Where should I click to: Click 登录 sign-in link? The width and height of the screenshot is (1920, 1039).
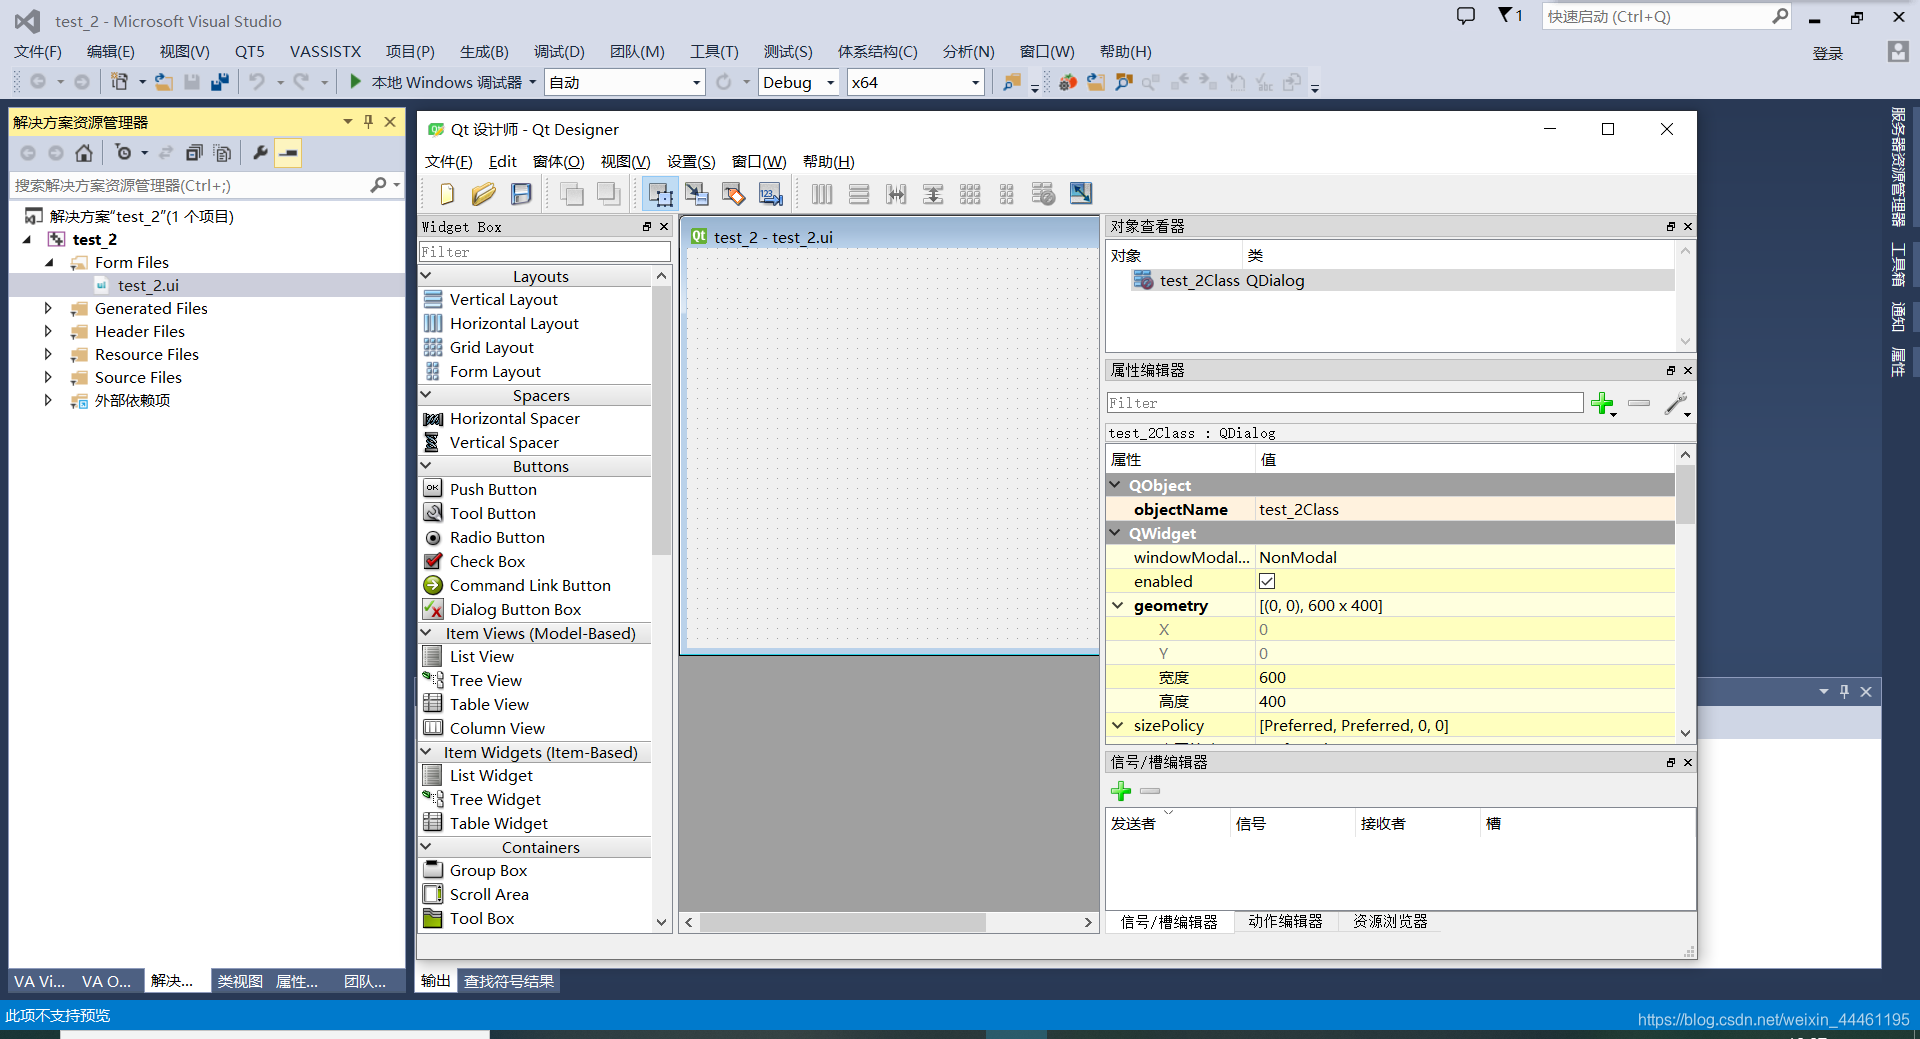click(1828, 53)
